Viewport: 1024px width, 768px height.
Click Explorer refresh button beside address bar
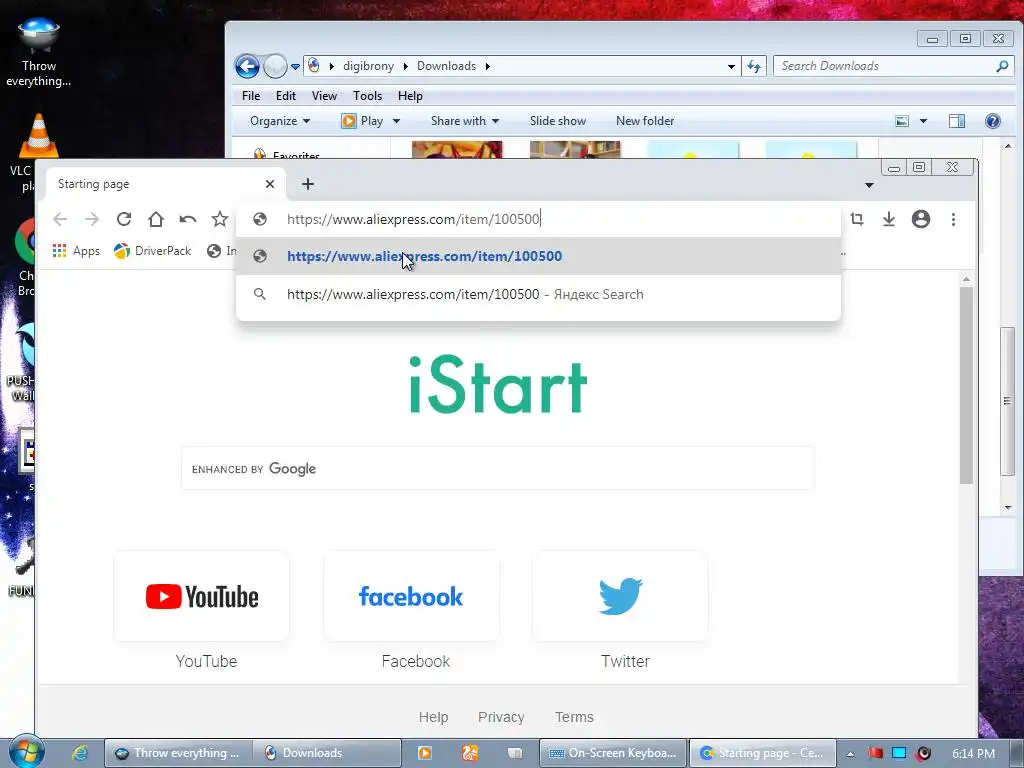754,66
